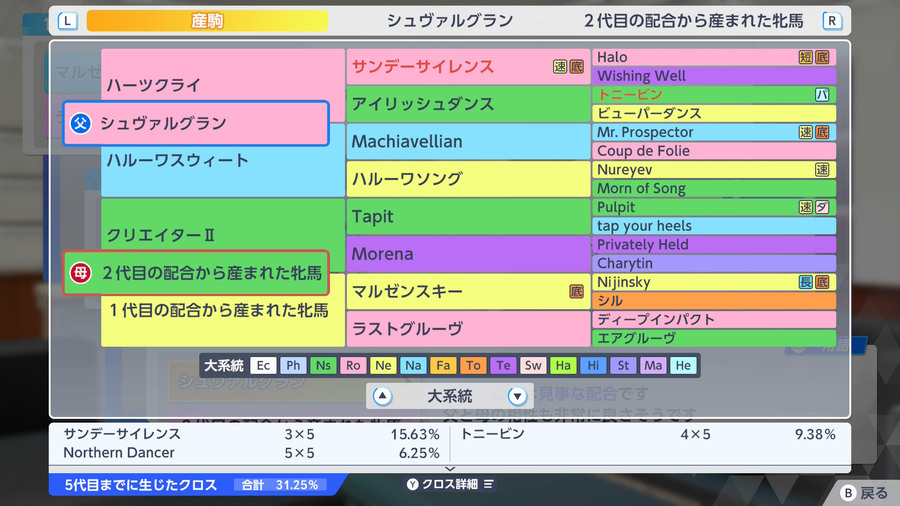Screen dimensions: 900x506
Task: Click the 底 trait badge on マルゼンスキー
Action: pos(576,291)
